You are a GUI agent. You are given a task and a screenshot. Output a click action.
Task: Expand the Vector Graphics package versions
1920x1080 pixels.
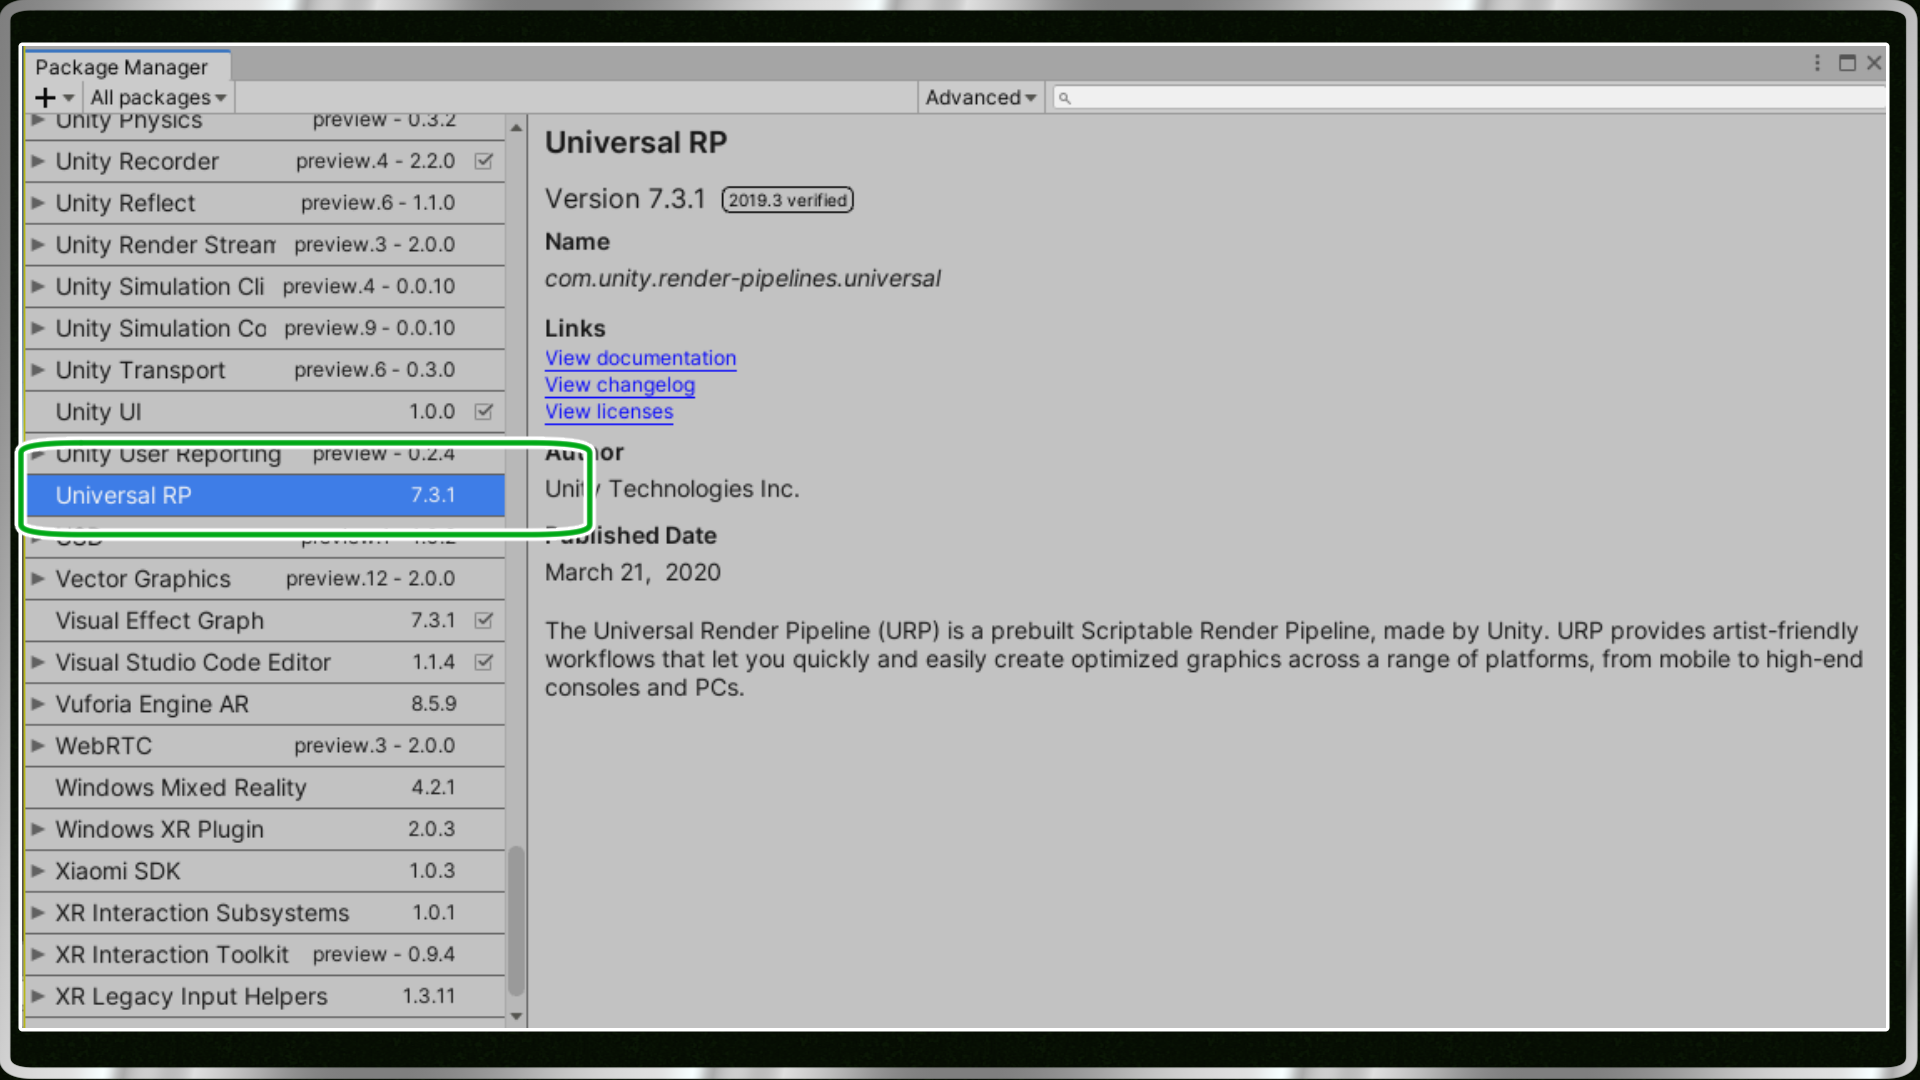pos(37,579)
